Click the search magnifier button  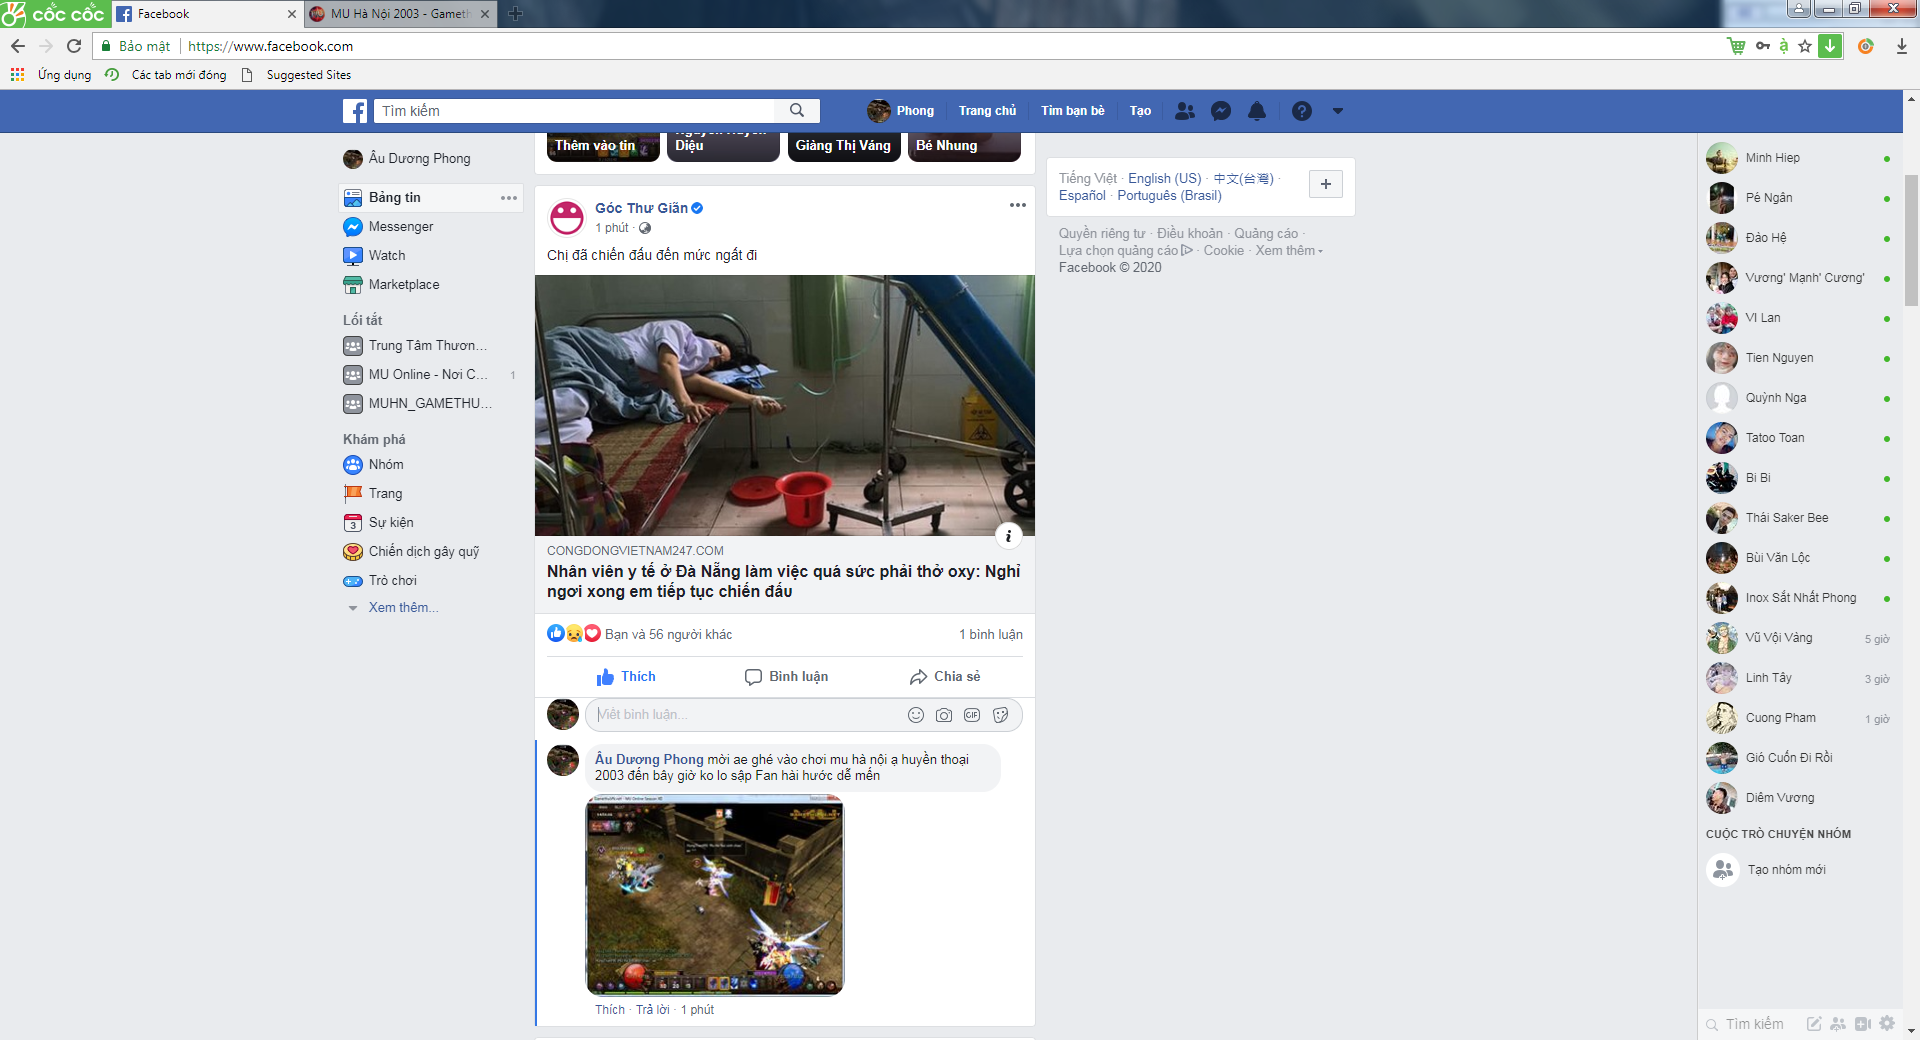click(797, 111)
